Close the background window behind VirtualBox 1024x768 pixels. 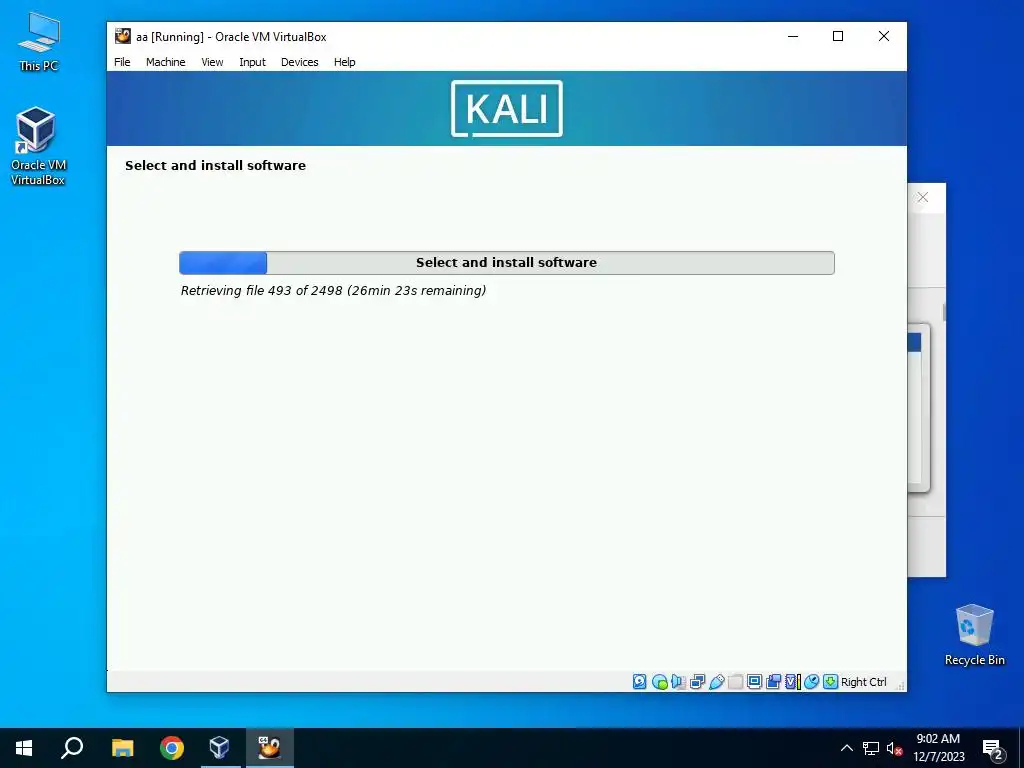click(923, 197)
